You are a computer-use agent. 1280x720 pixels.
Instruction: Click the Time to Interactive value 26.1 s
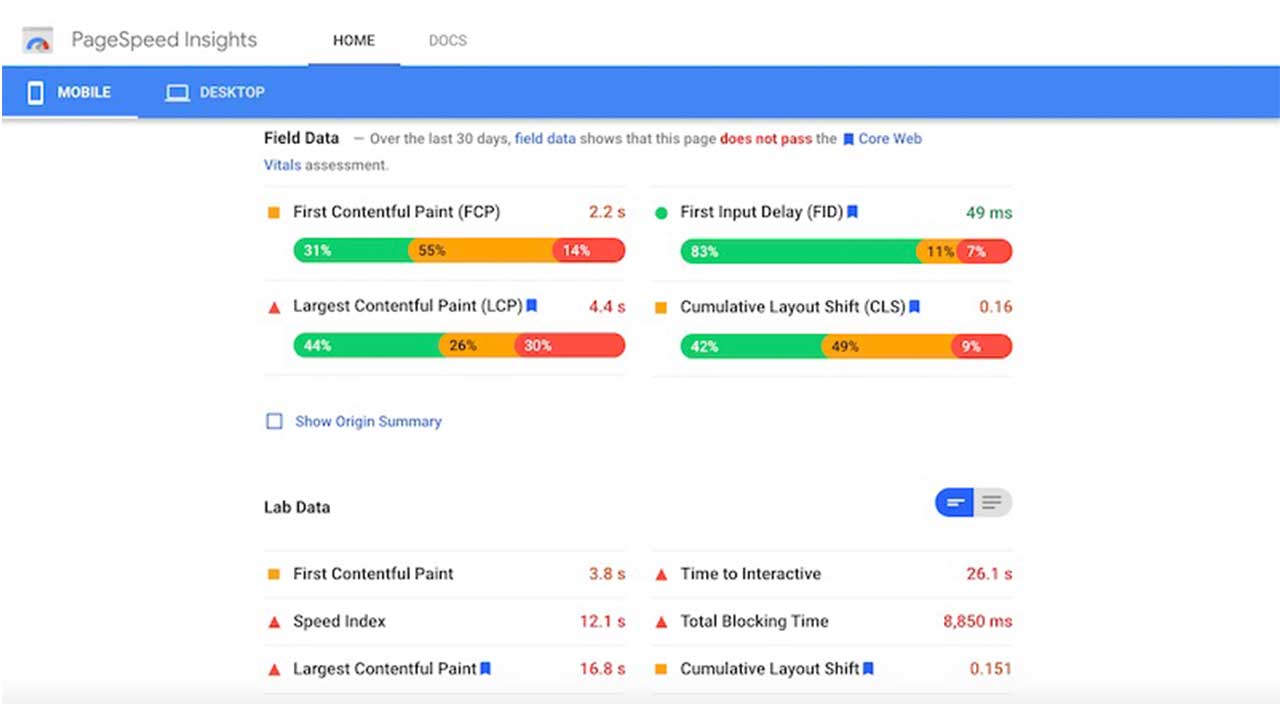tap(989, 574)
